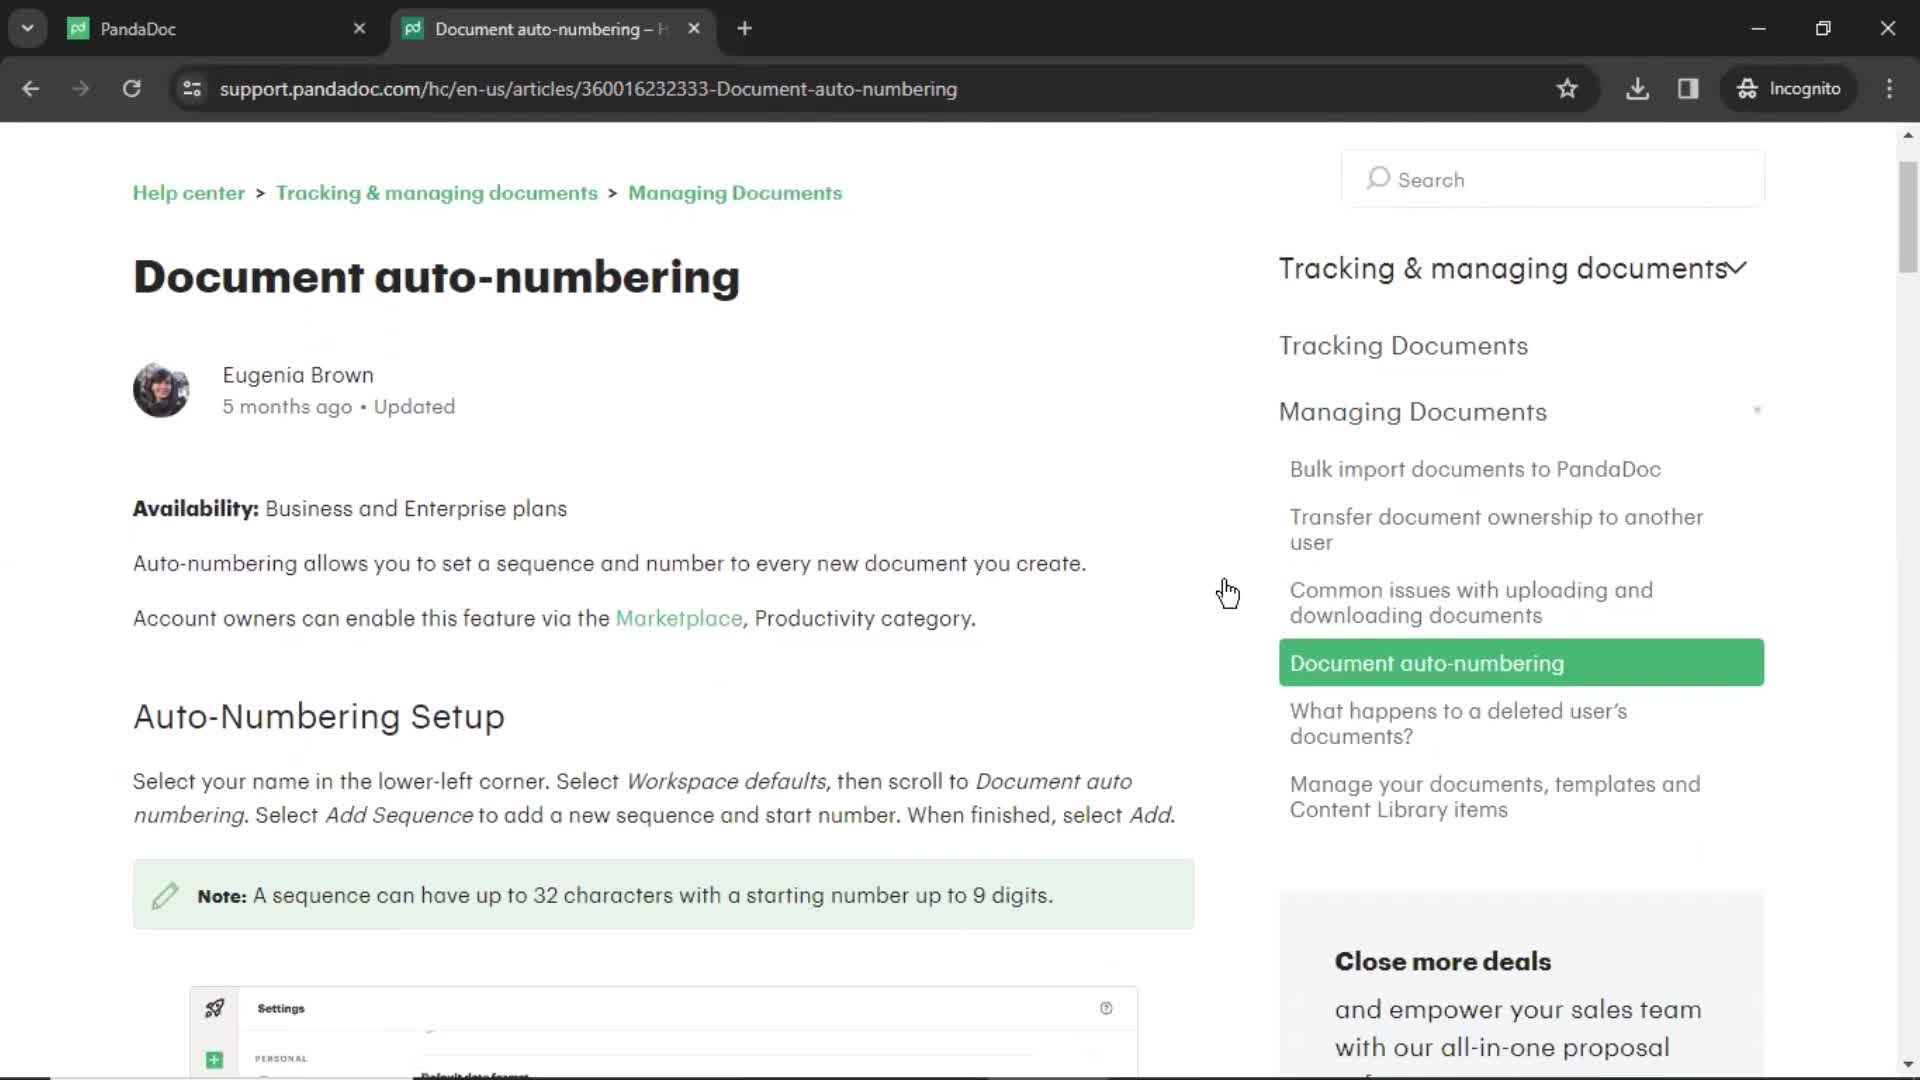Click the magnifier icon in Search
This screenshot has height=1080, width=1920.
1378,179
